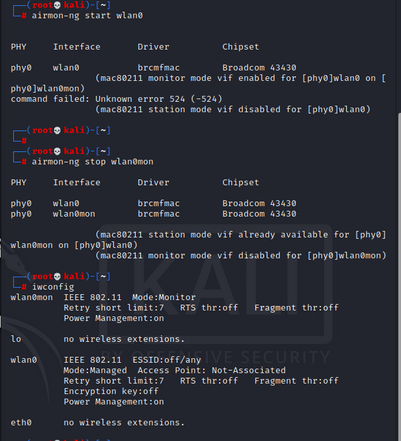Viewport: 401px width, 441px height.
Task: Click the 'airmon-ng stop wlan0mon' command text
Action: point(92,162)
